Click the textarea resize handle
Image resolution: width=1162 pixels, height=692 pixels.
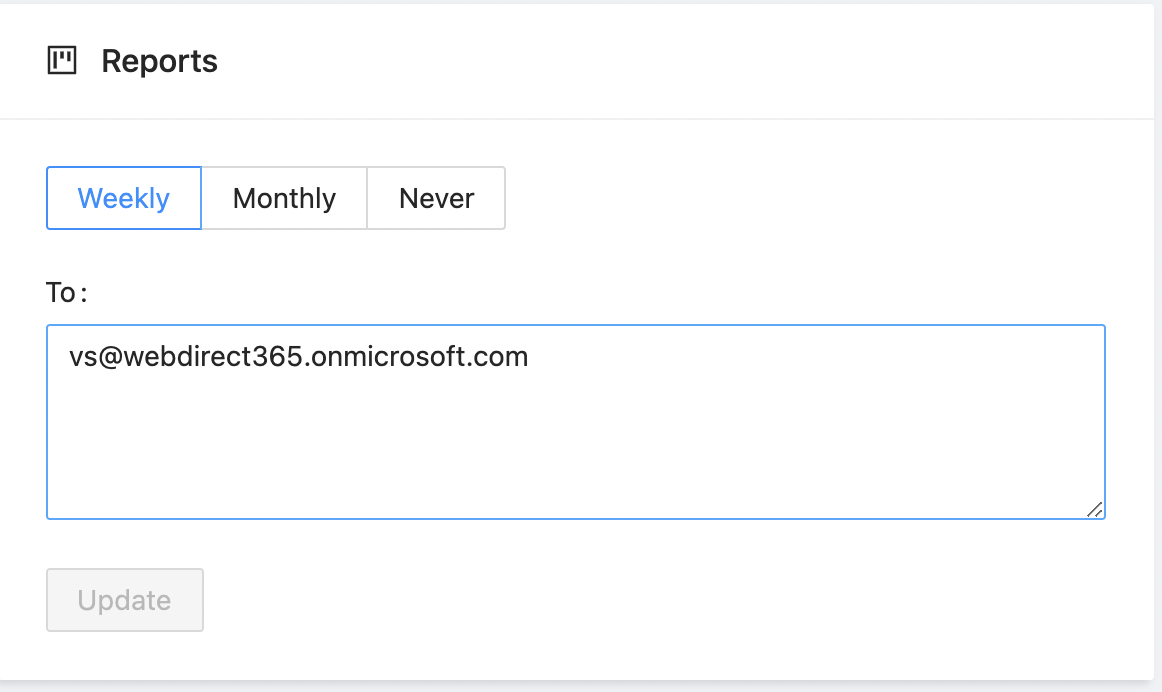pyautogui.click(x=1094, y=509)
